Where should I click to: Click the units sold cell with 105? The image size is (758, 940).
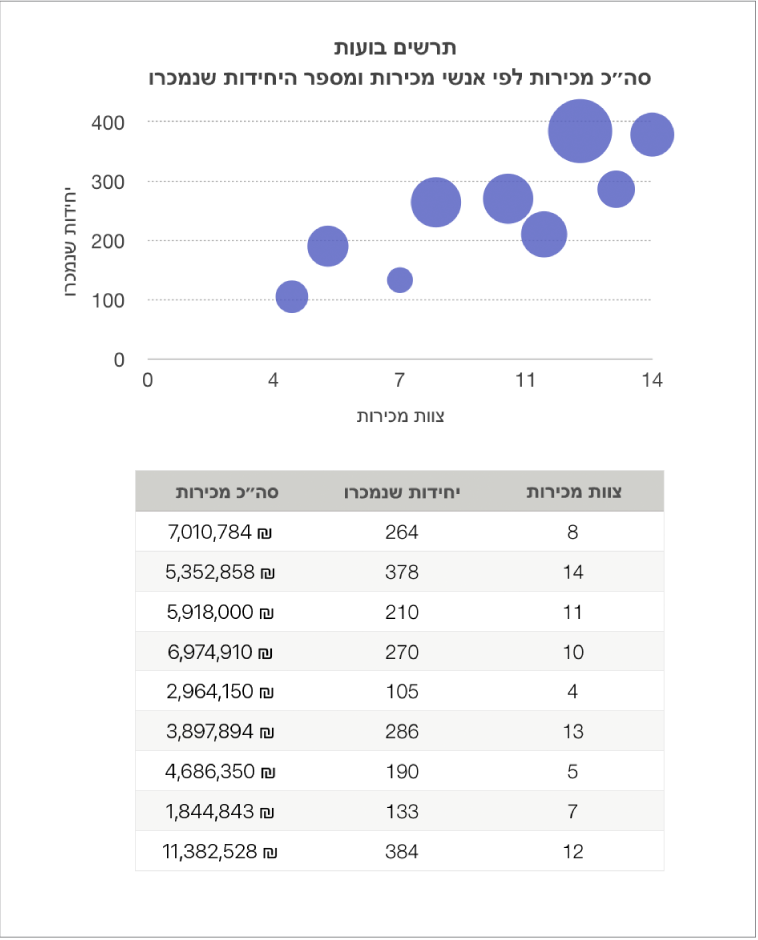click(x=401, y=692)
